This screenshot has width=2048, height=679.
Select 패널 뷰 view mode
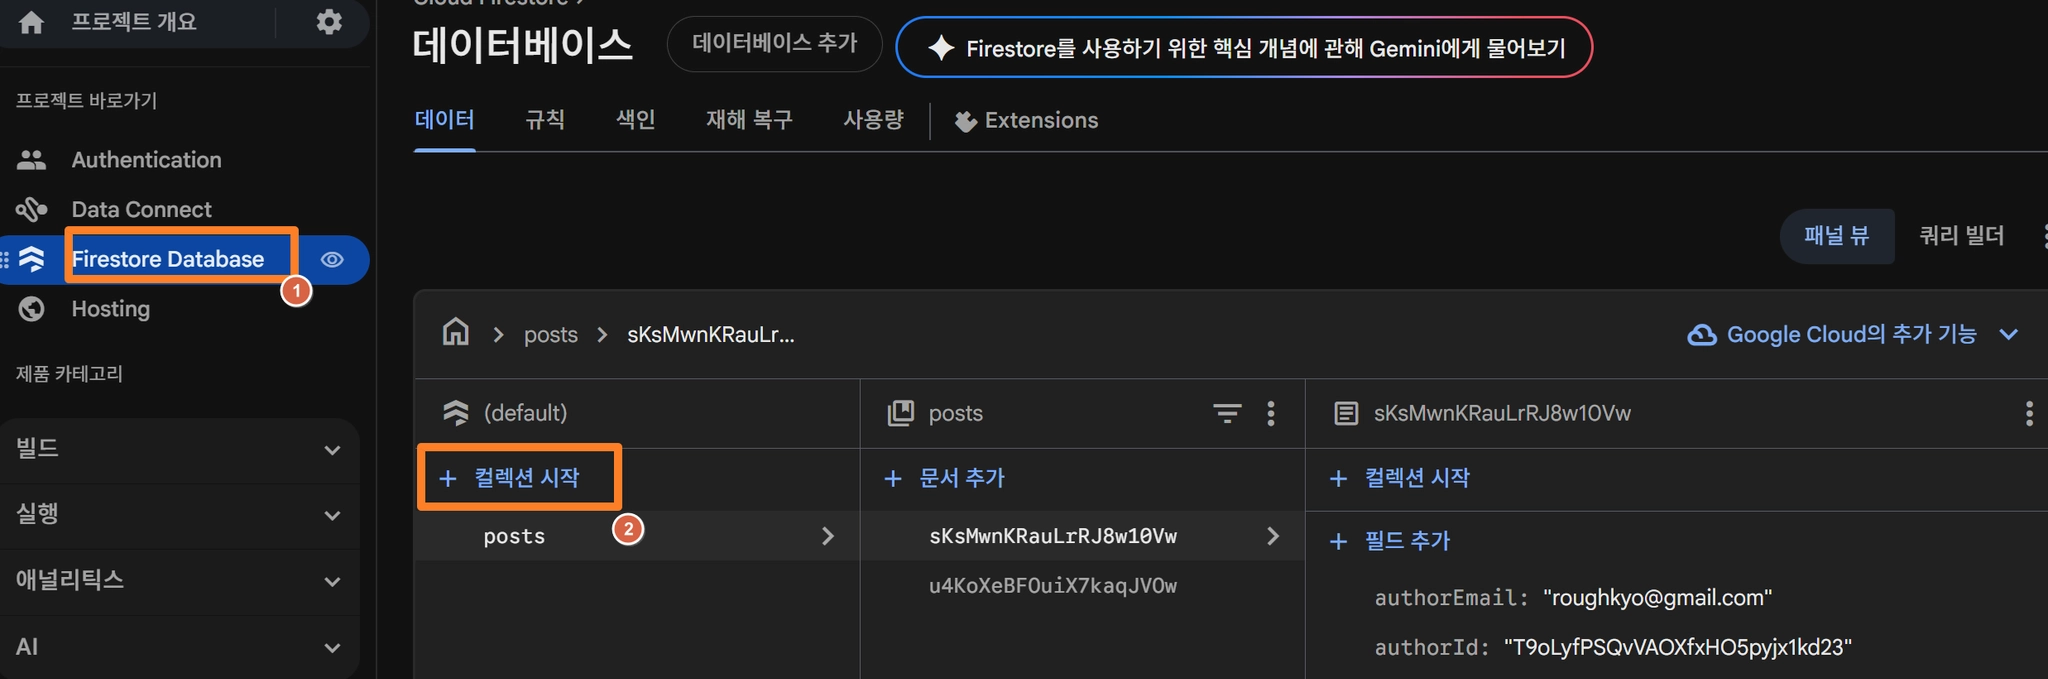click(x=1837, y=236)
